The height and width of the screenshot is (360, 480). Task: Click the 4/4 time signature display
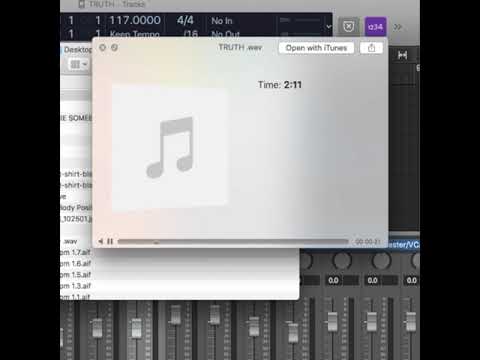point(185,20)
